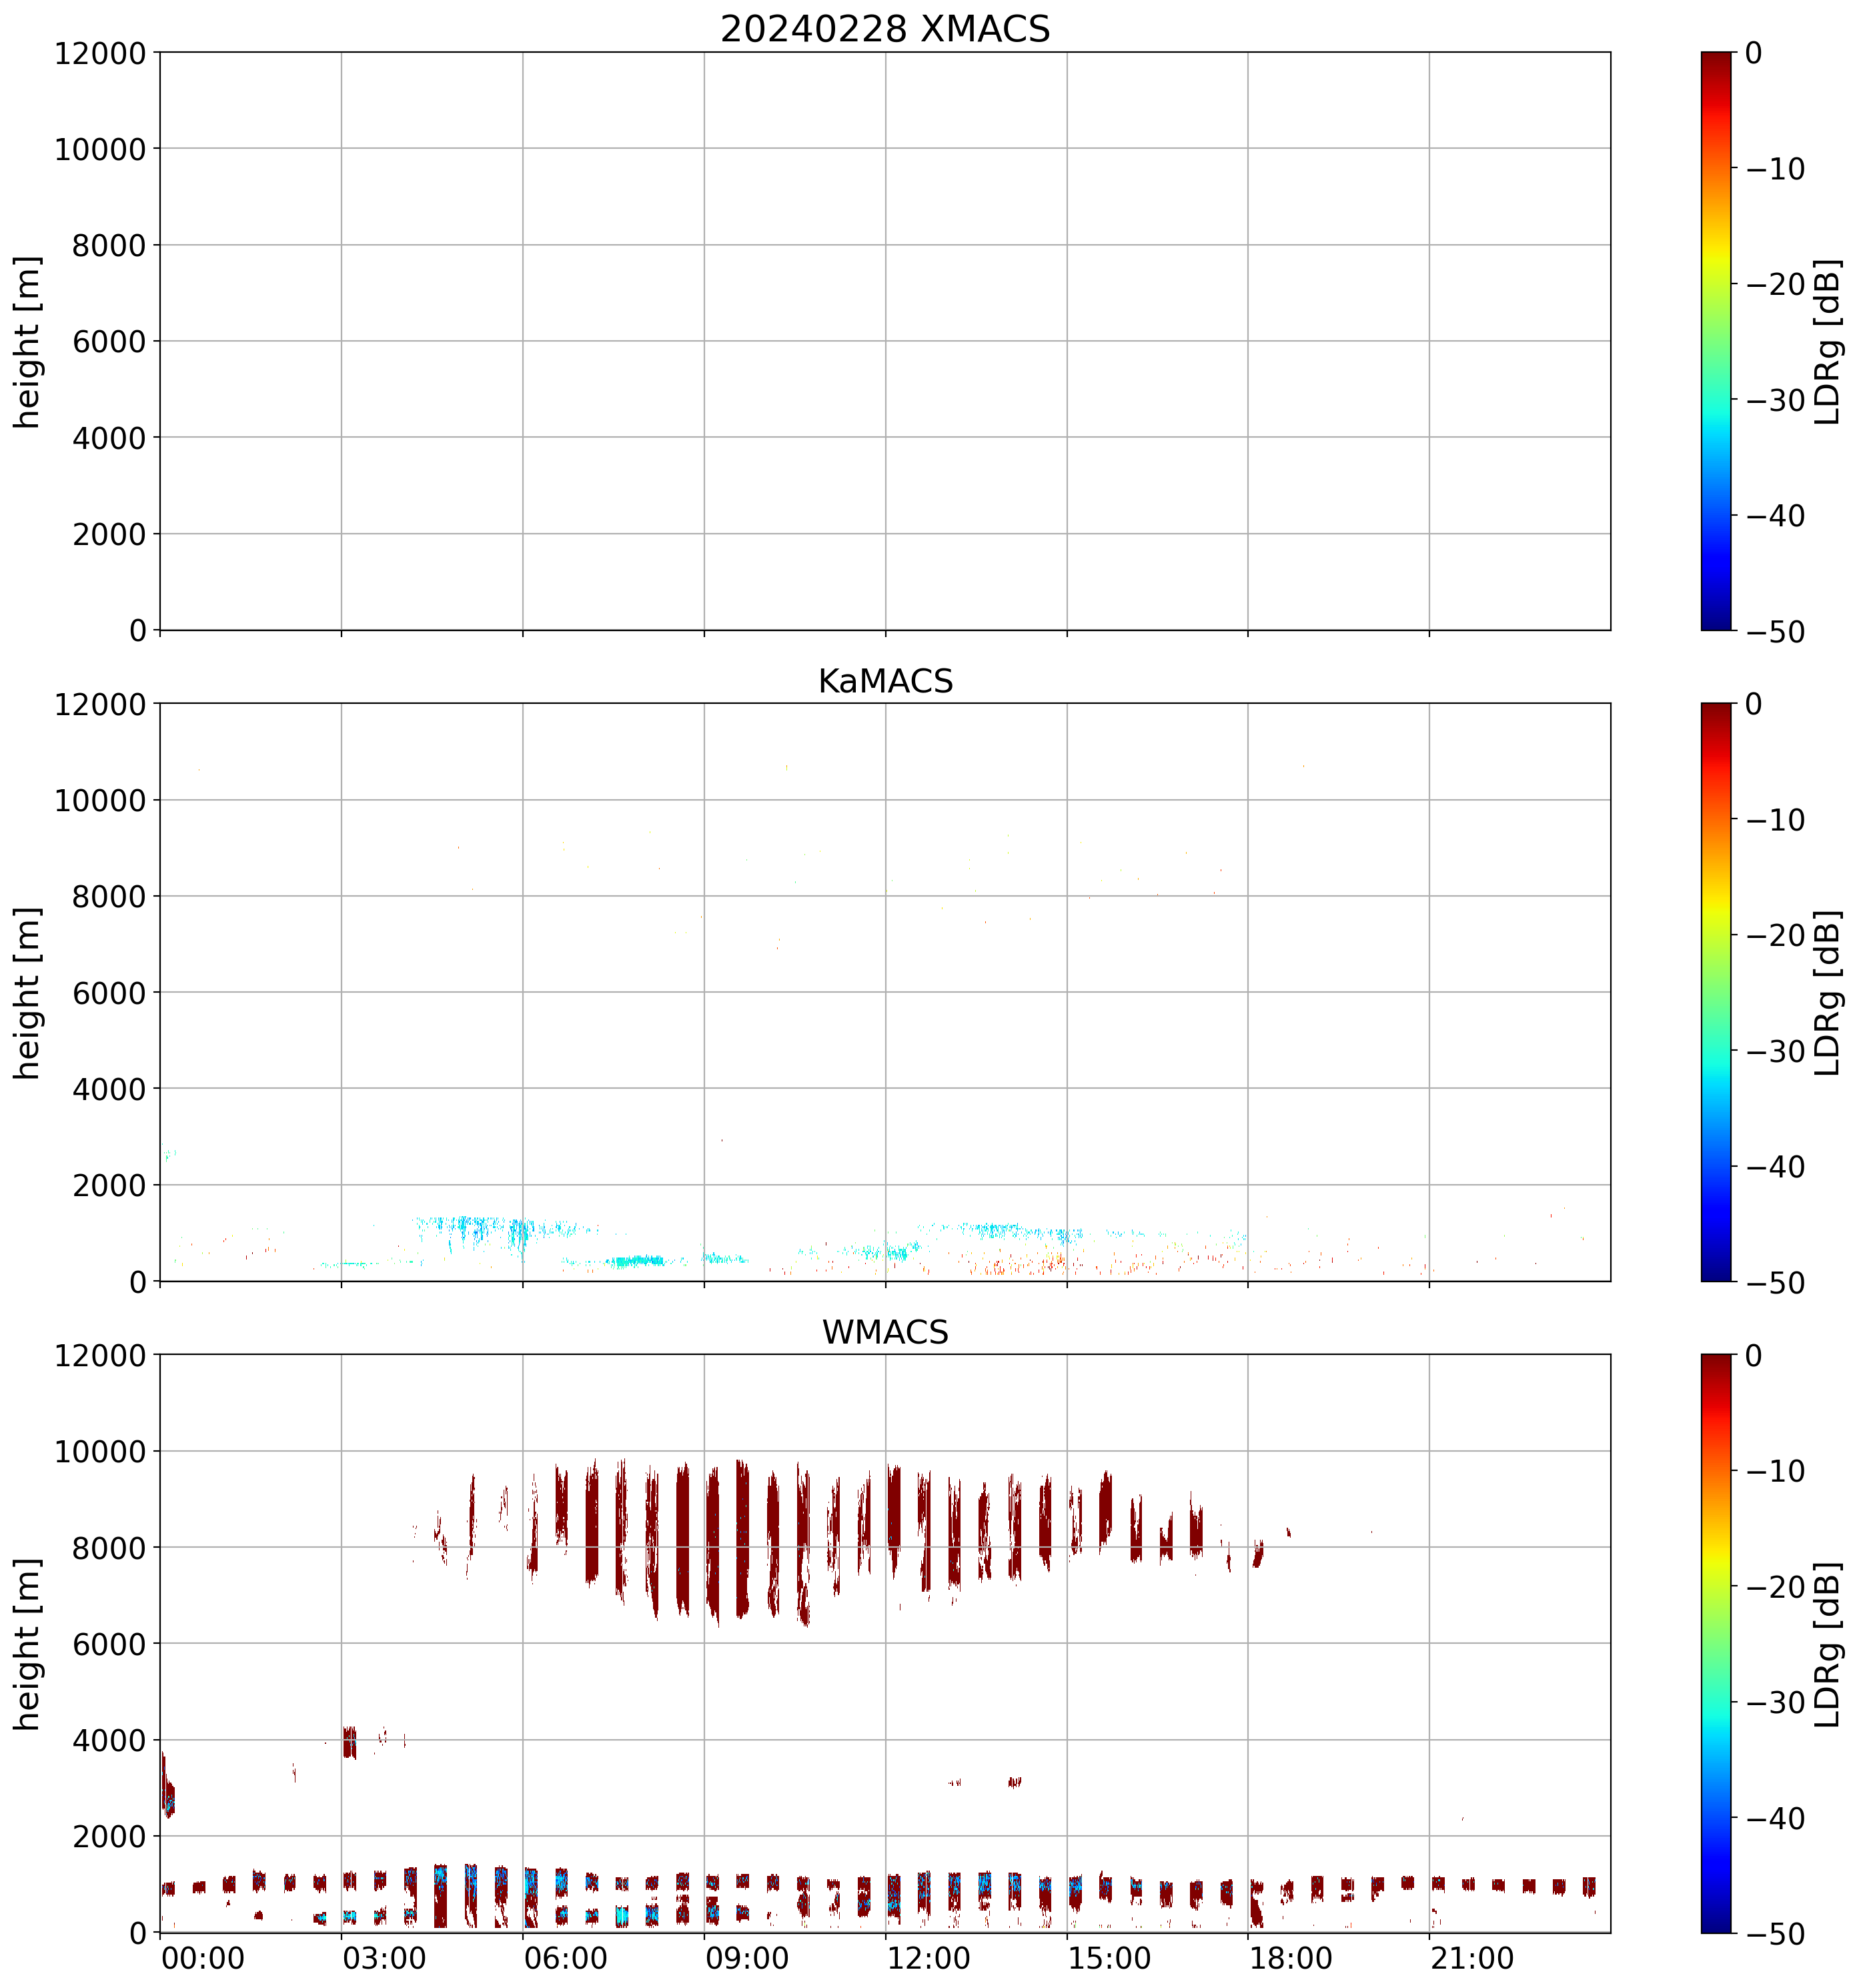1859x1988 pixels.
Task: Click the -20 label on KaMACS colorbar
Action: [1775, 936]
